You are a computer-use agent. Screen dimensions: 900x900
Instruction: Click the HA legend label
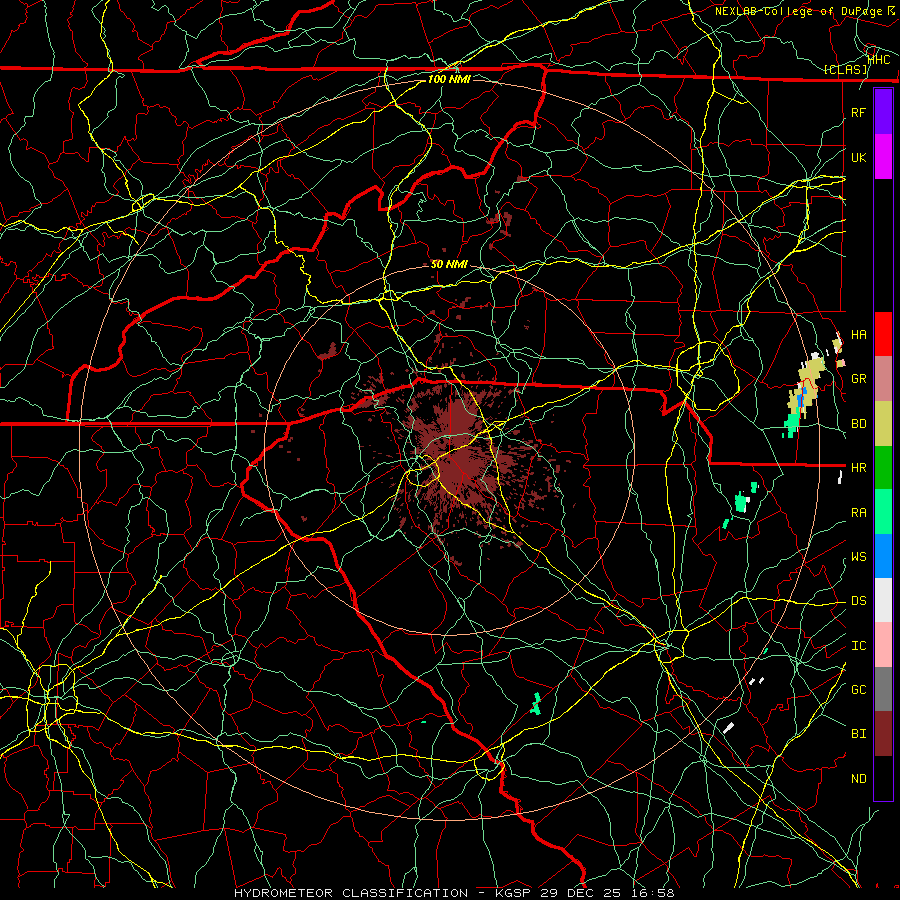pos(858,335)
